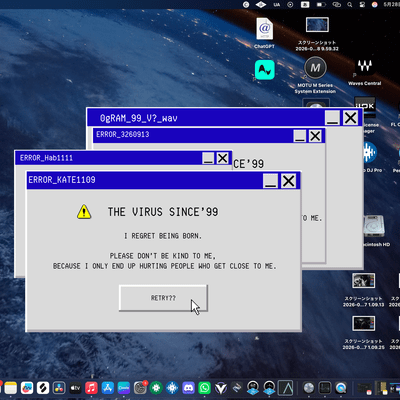Minimize the 0gRAM_99_V?_wav window
This screenshot has width=400, height=400.
[332, 118]
